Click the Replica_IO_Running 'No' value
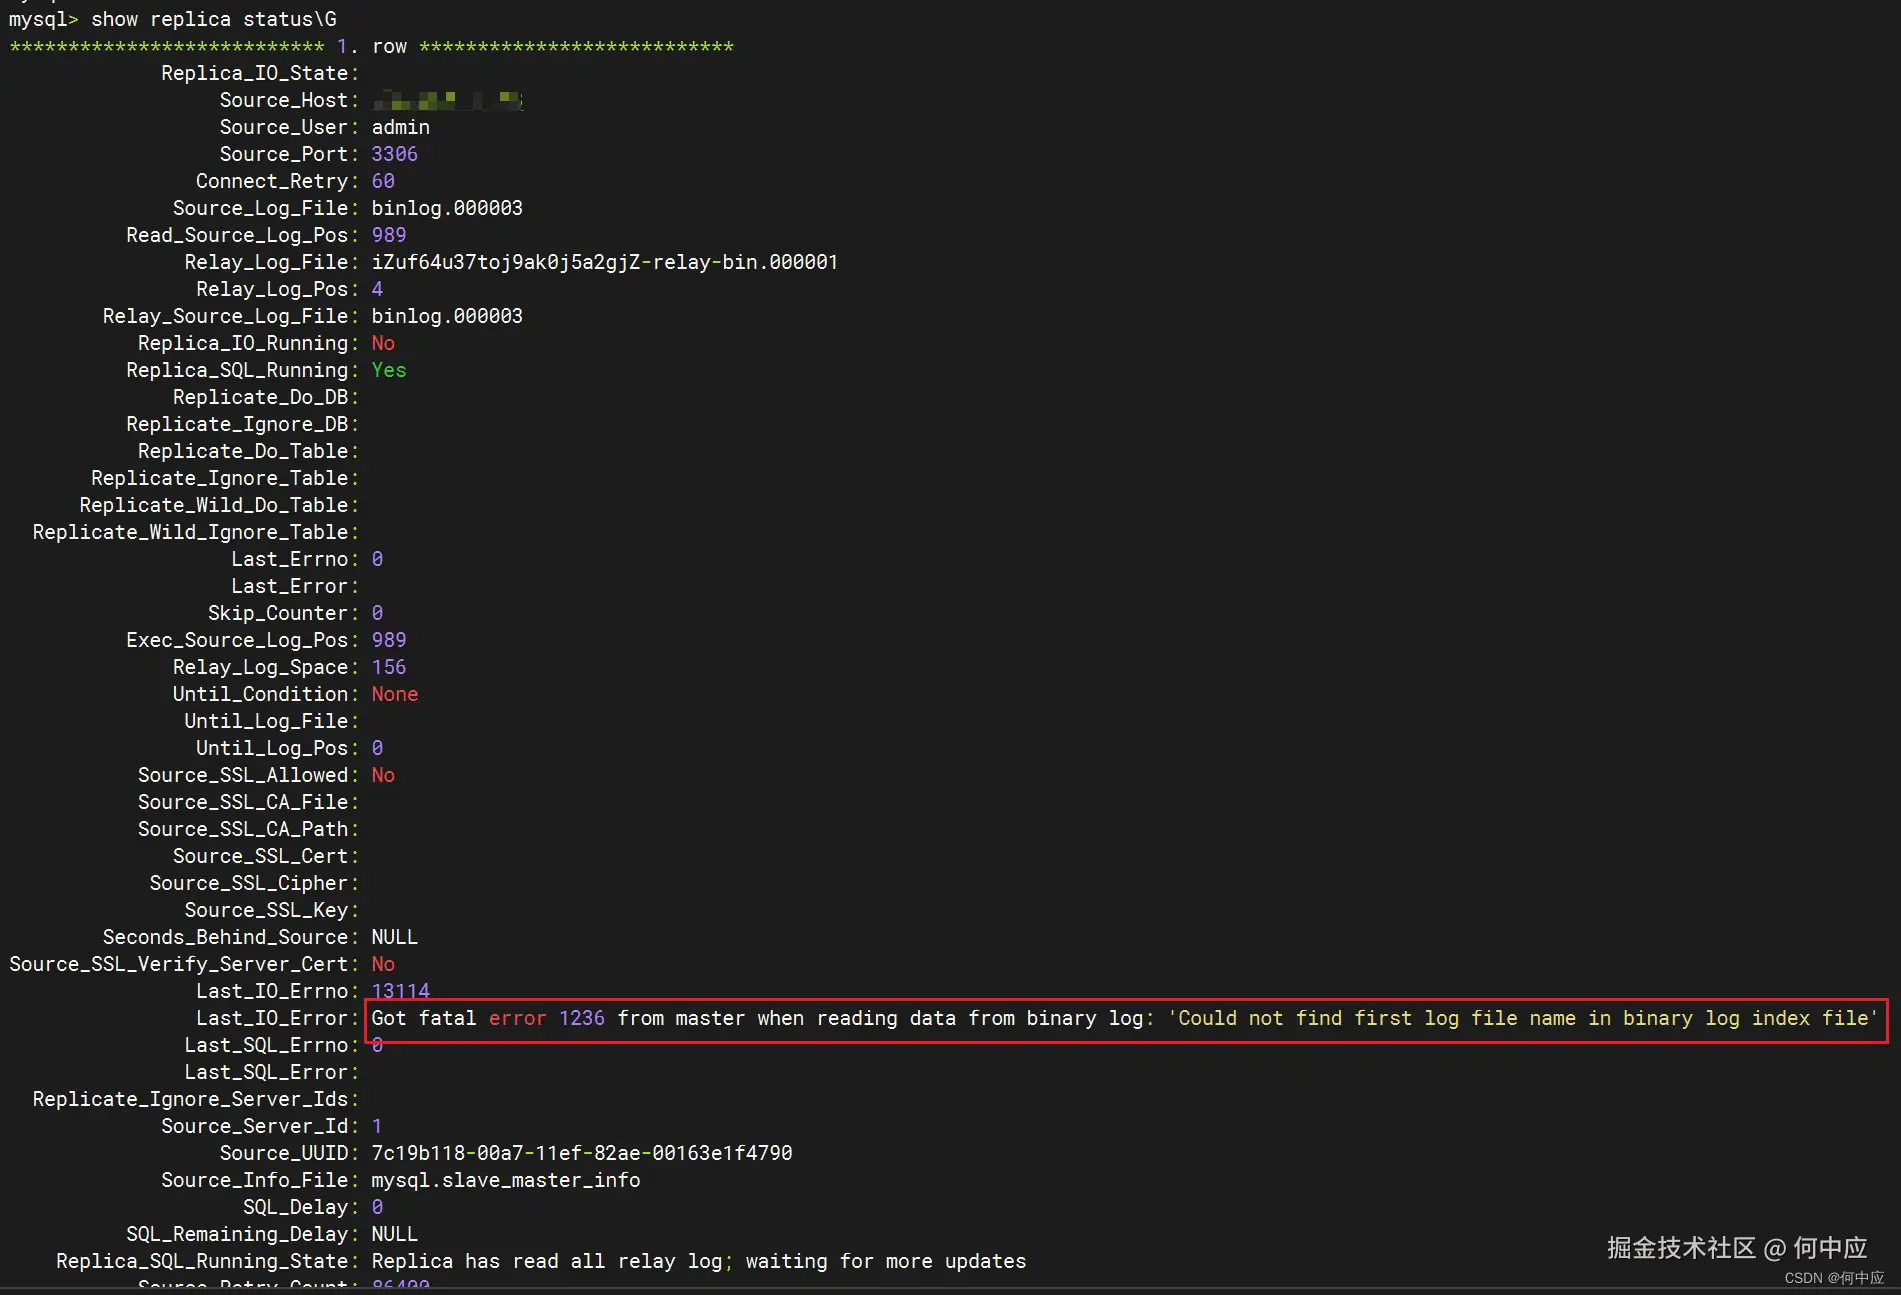 point(383,343)
